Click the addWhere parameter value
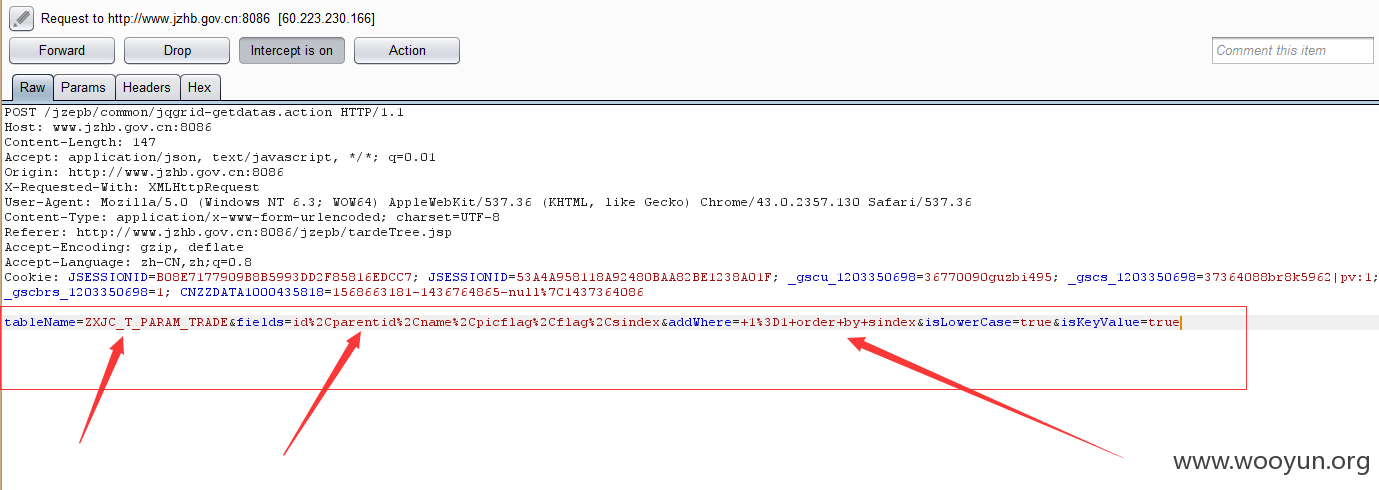The width and height of the screenshot is (1379, 490). pyautogui.click(x=827, y=322)
